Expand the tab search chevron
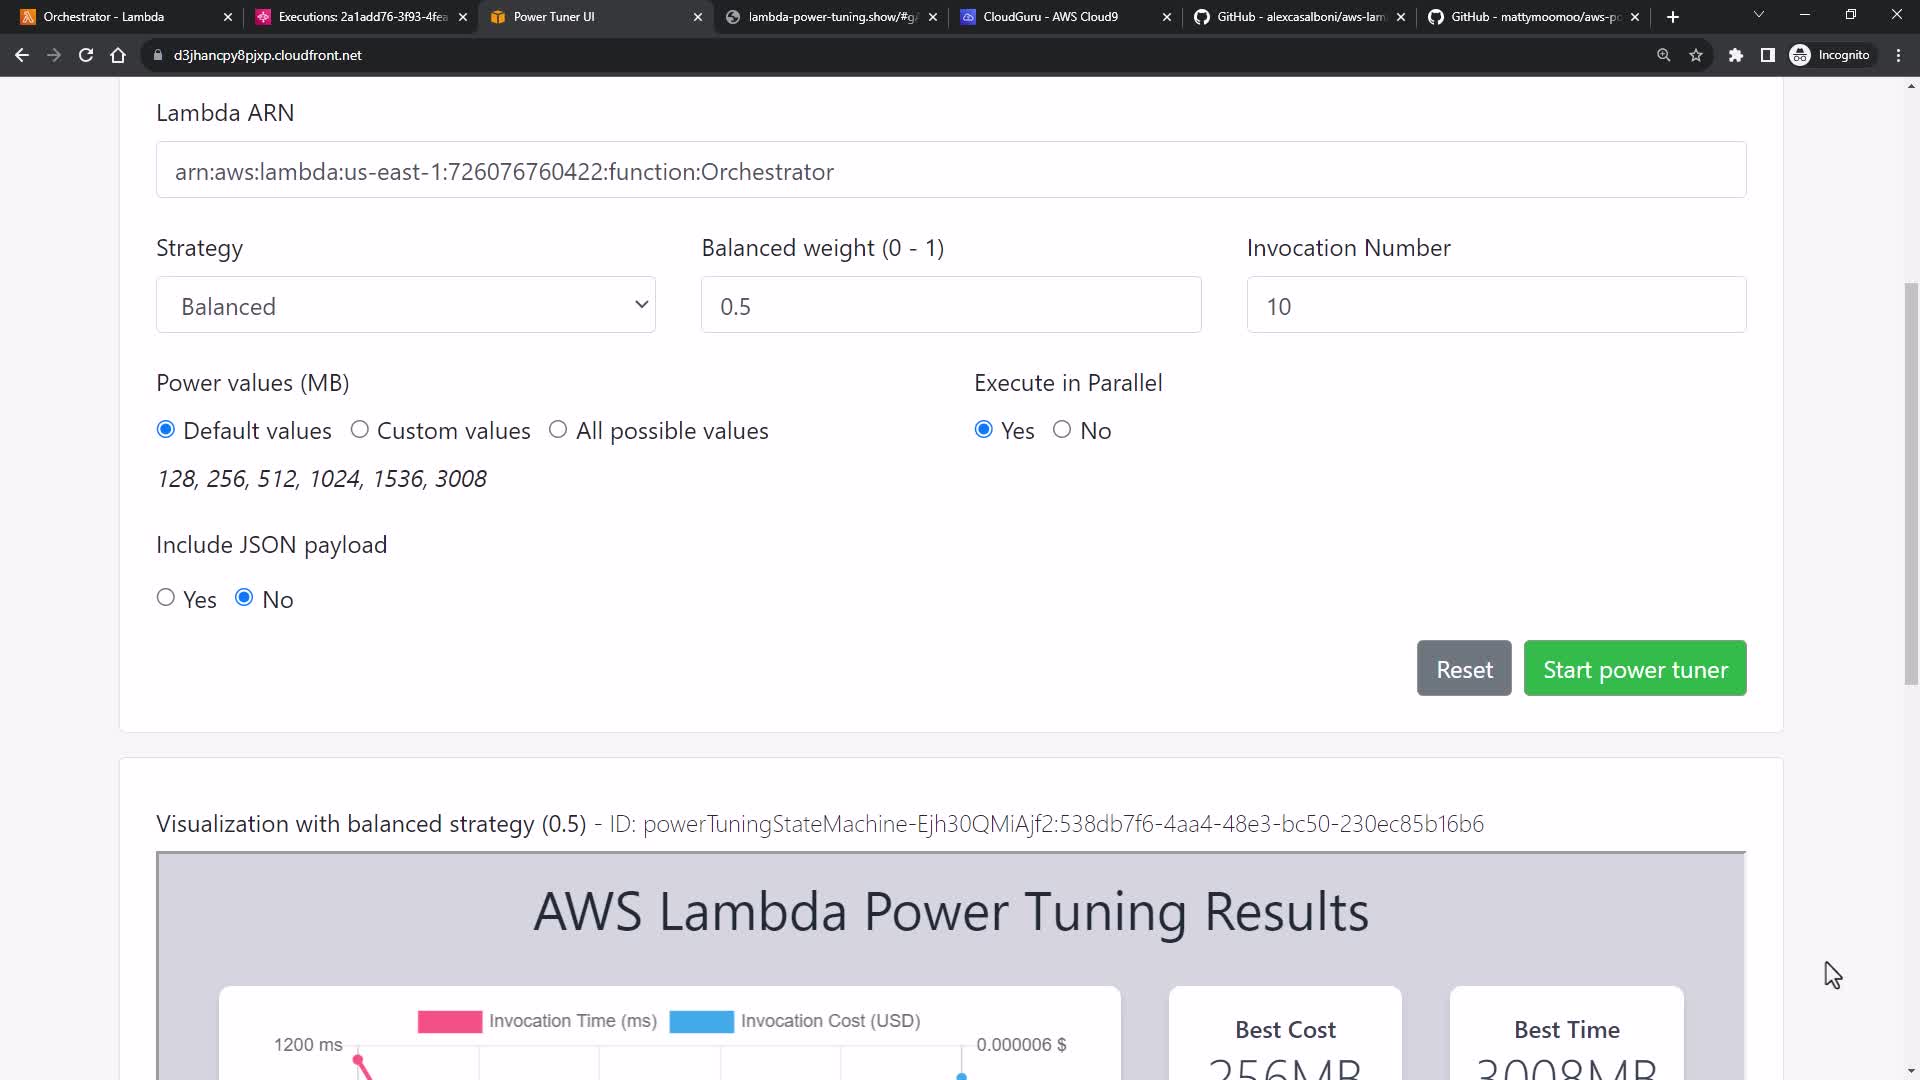This screenshot has height=1080, width=1920. click(x=1759, y=15)
